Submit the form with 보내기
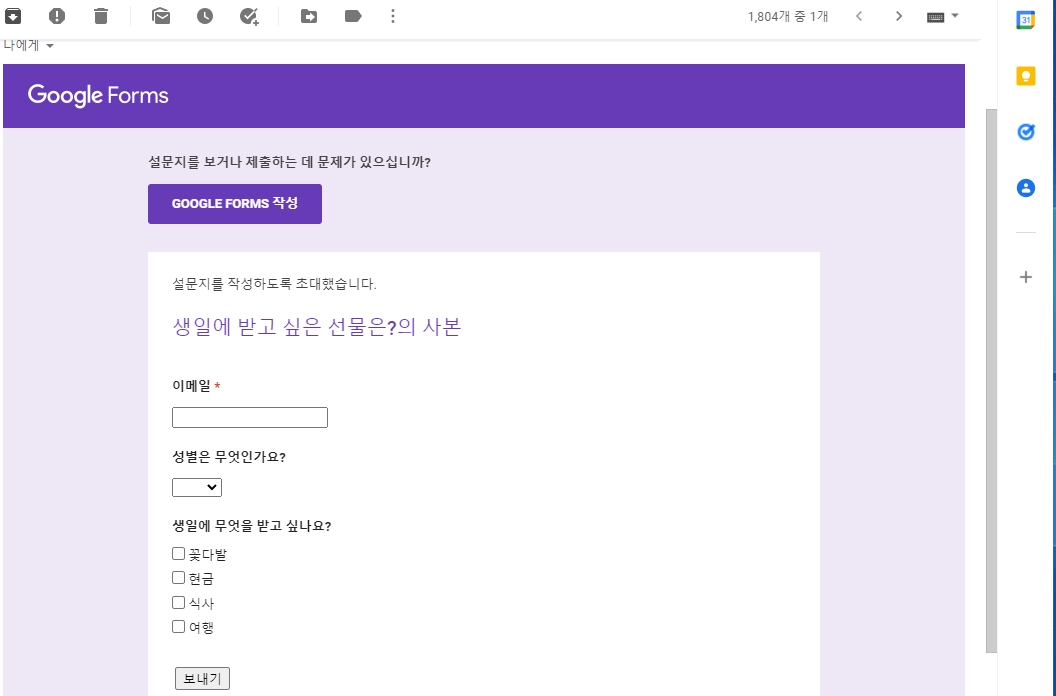The image size is (1056, 696). 202,677
